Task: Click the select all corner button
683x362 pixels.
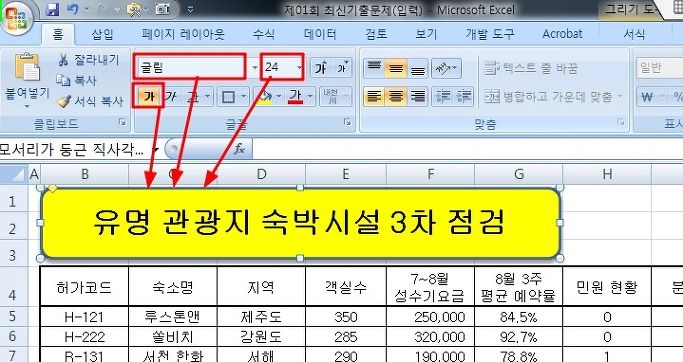Action: pos(13,174)
